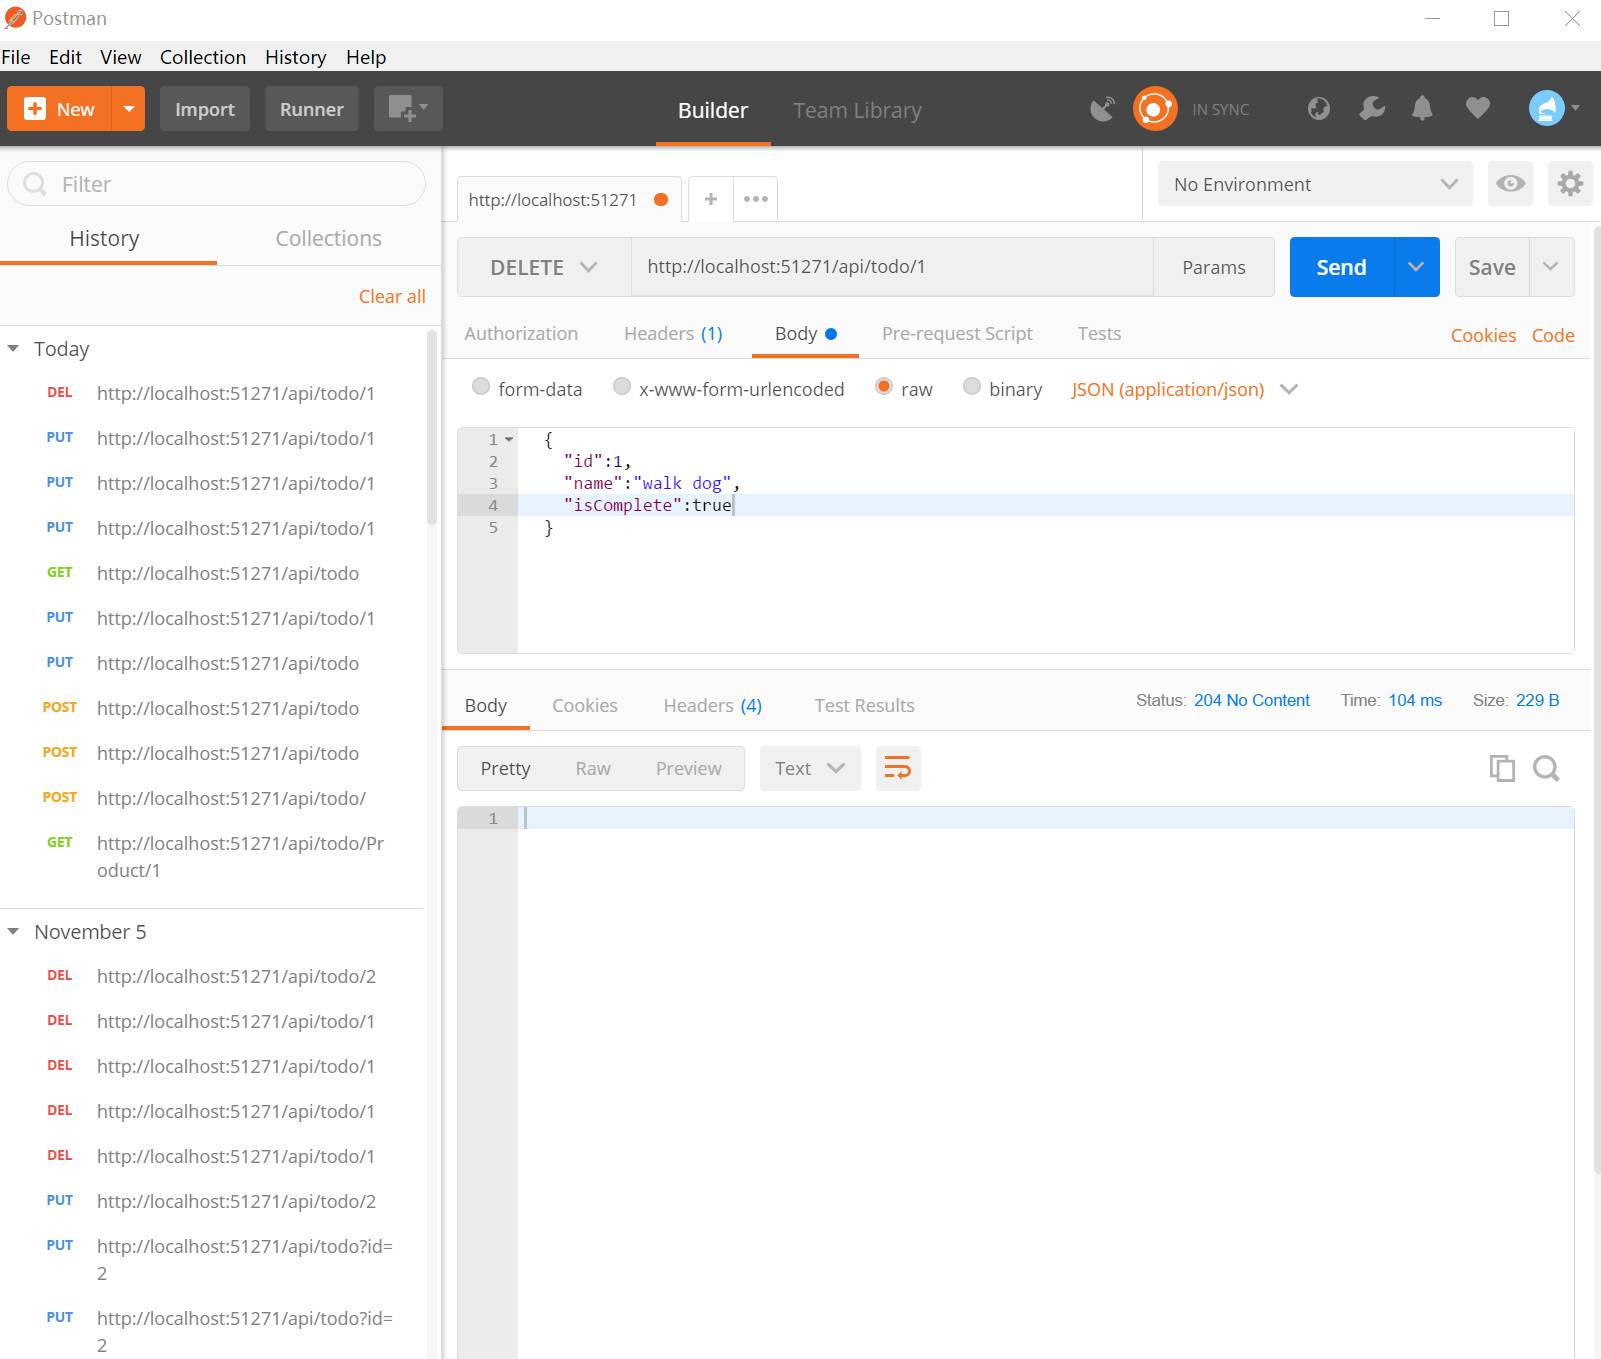
Task: Copy response to clipboard icon
Action: [x=1502, y=768]
